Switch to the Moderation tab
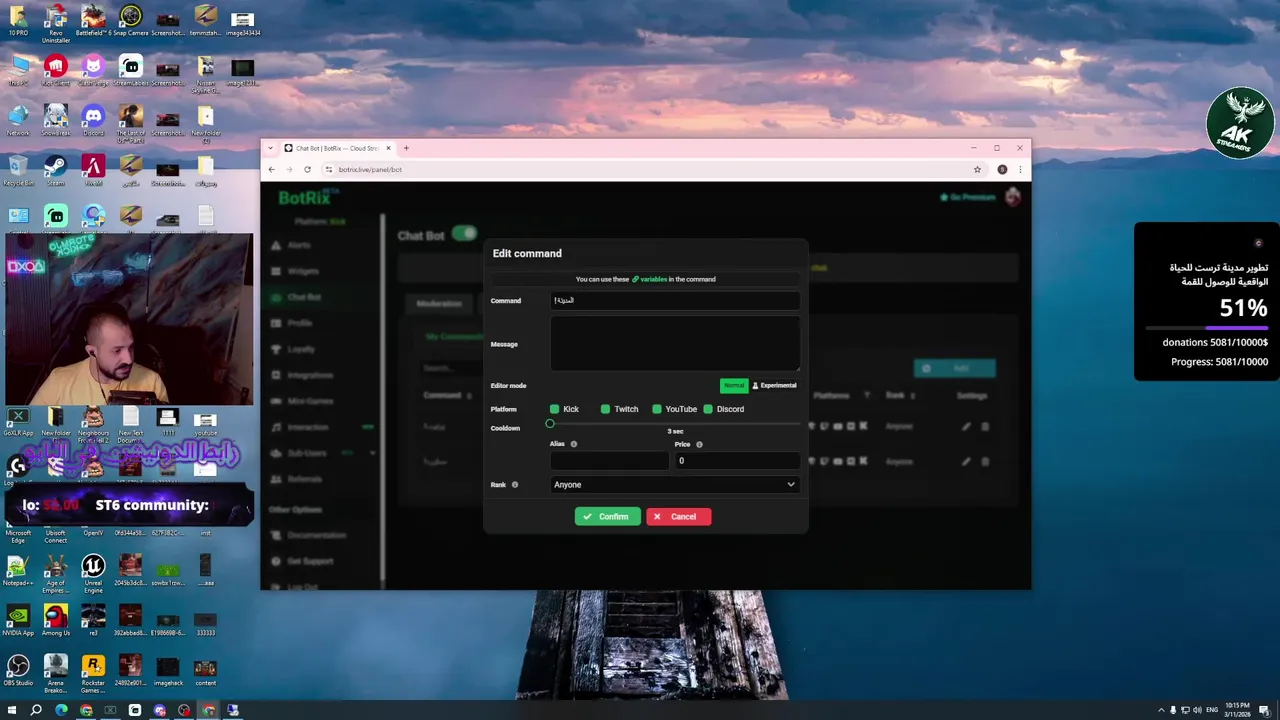The height and width of the screenshot is (720, 1280). click(x=439, y=303)
